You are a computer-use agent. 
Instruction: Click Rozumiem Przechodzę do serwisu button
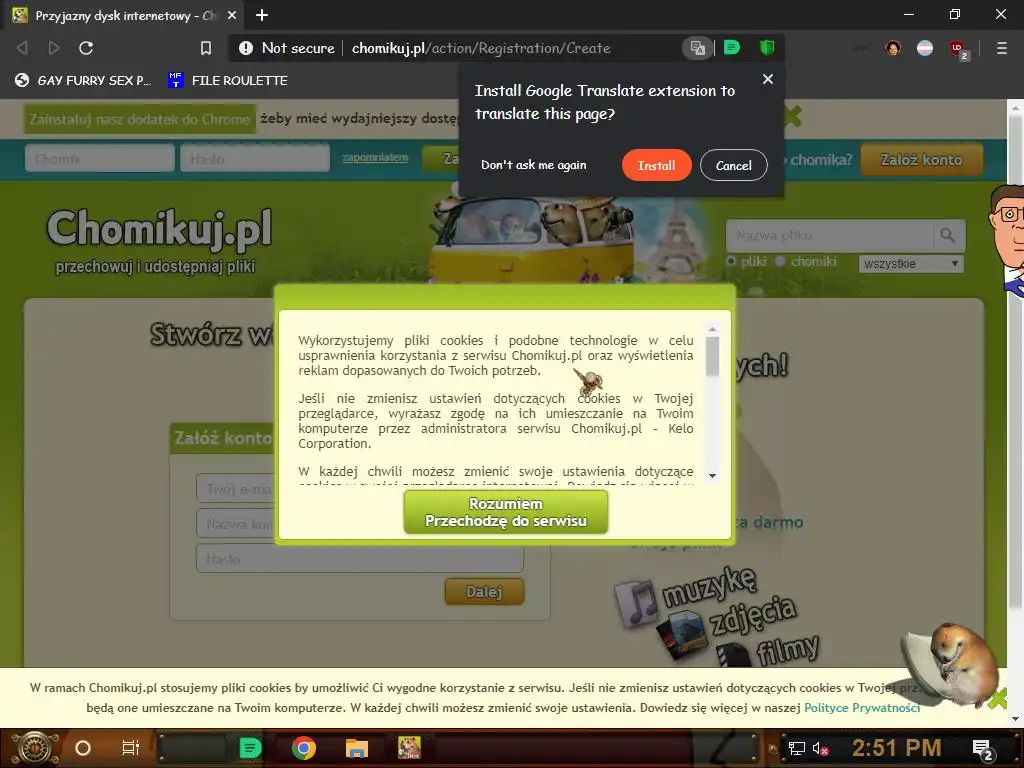click(x=505, y=512)
